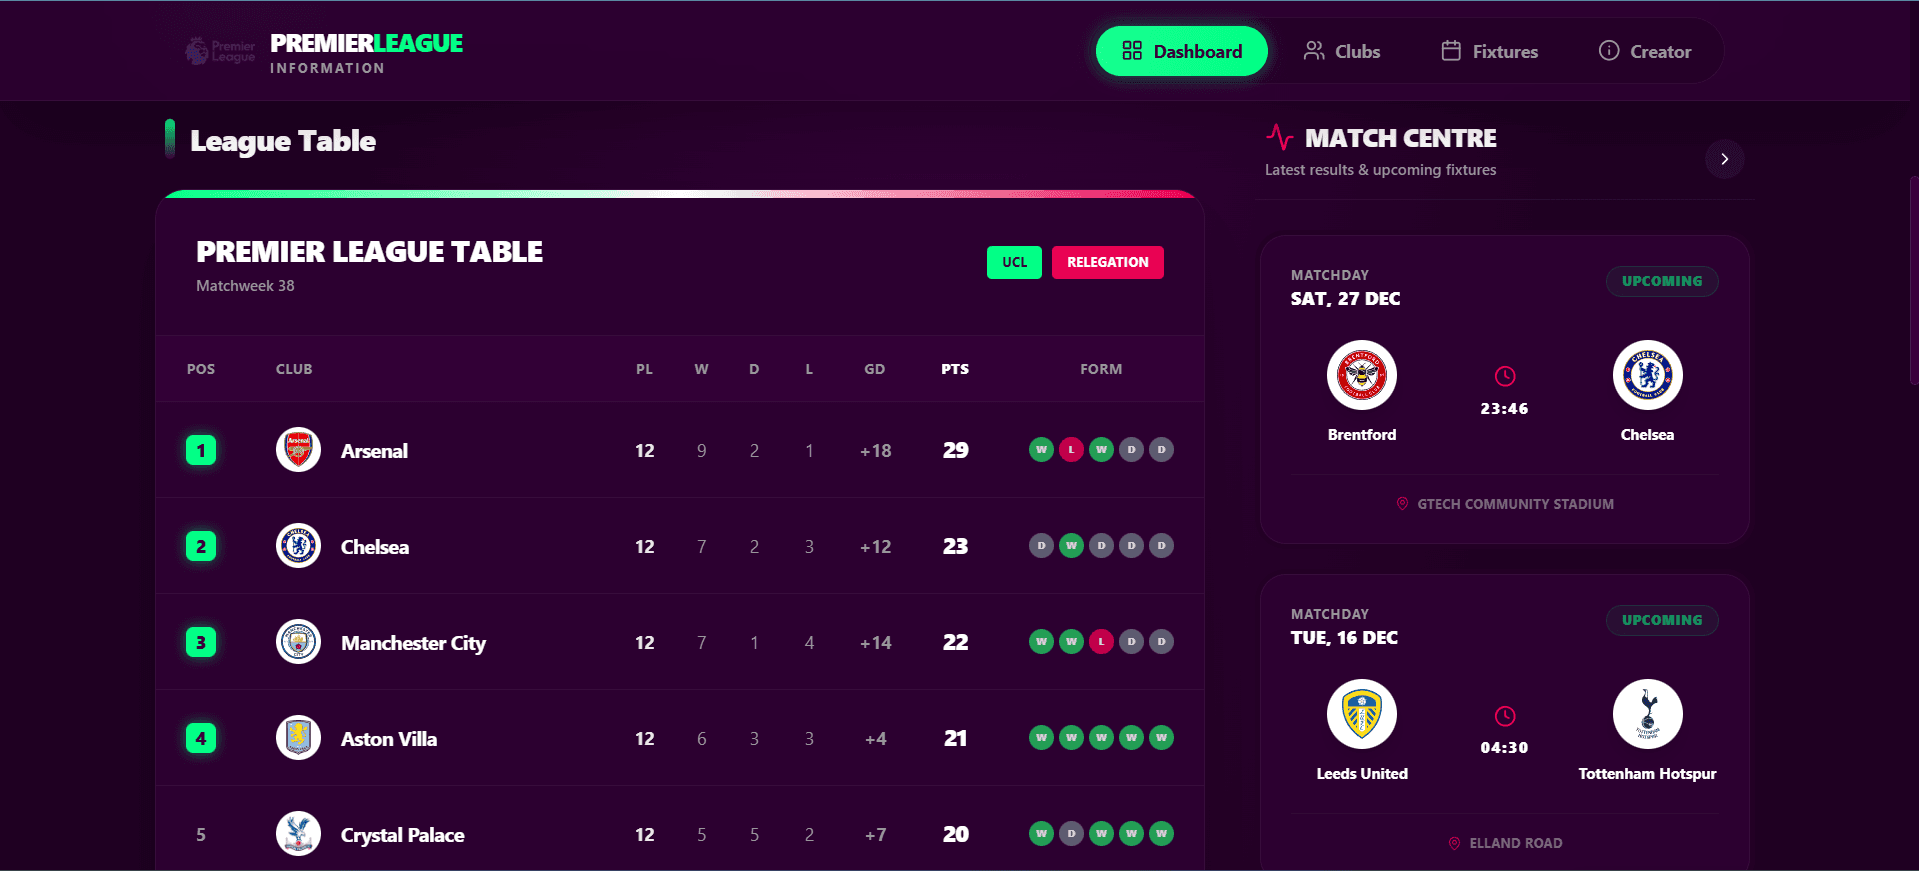Click the Creator info icon
Screen dimensions: 1919x871
[x=1608, y=50]
